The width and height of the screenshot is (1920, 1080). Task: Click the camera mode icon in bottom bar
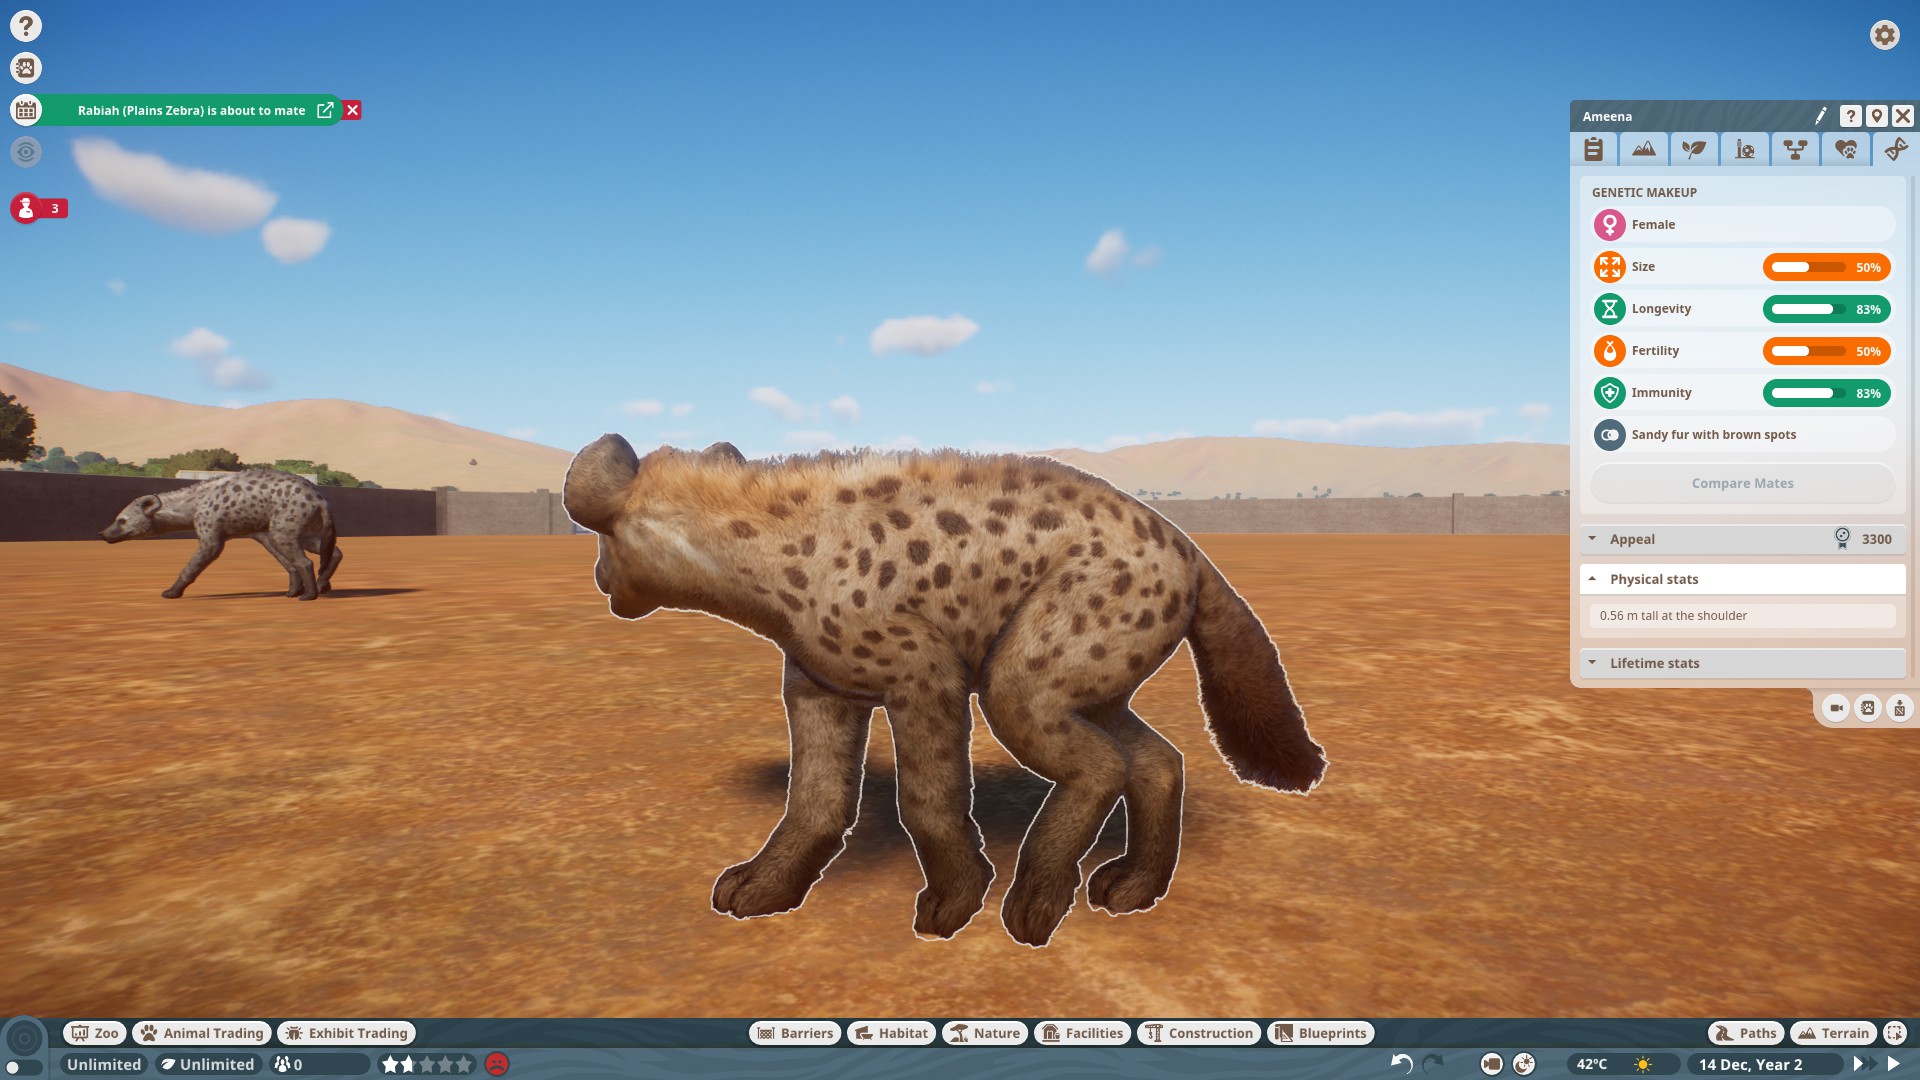click(x=1491, y=1064)
